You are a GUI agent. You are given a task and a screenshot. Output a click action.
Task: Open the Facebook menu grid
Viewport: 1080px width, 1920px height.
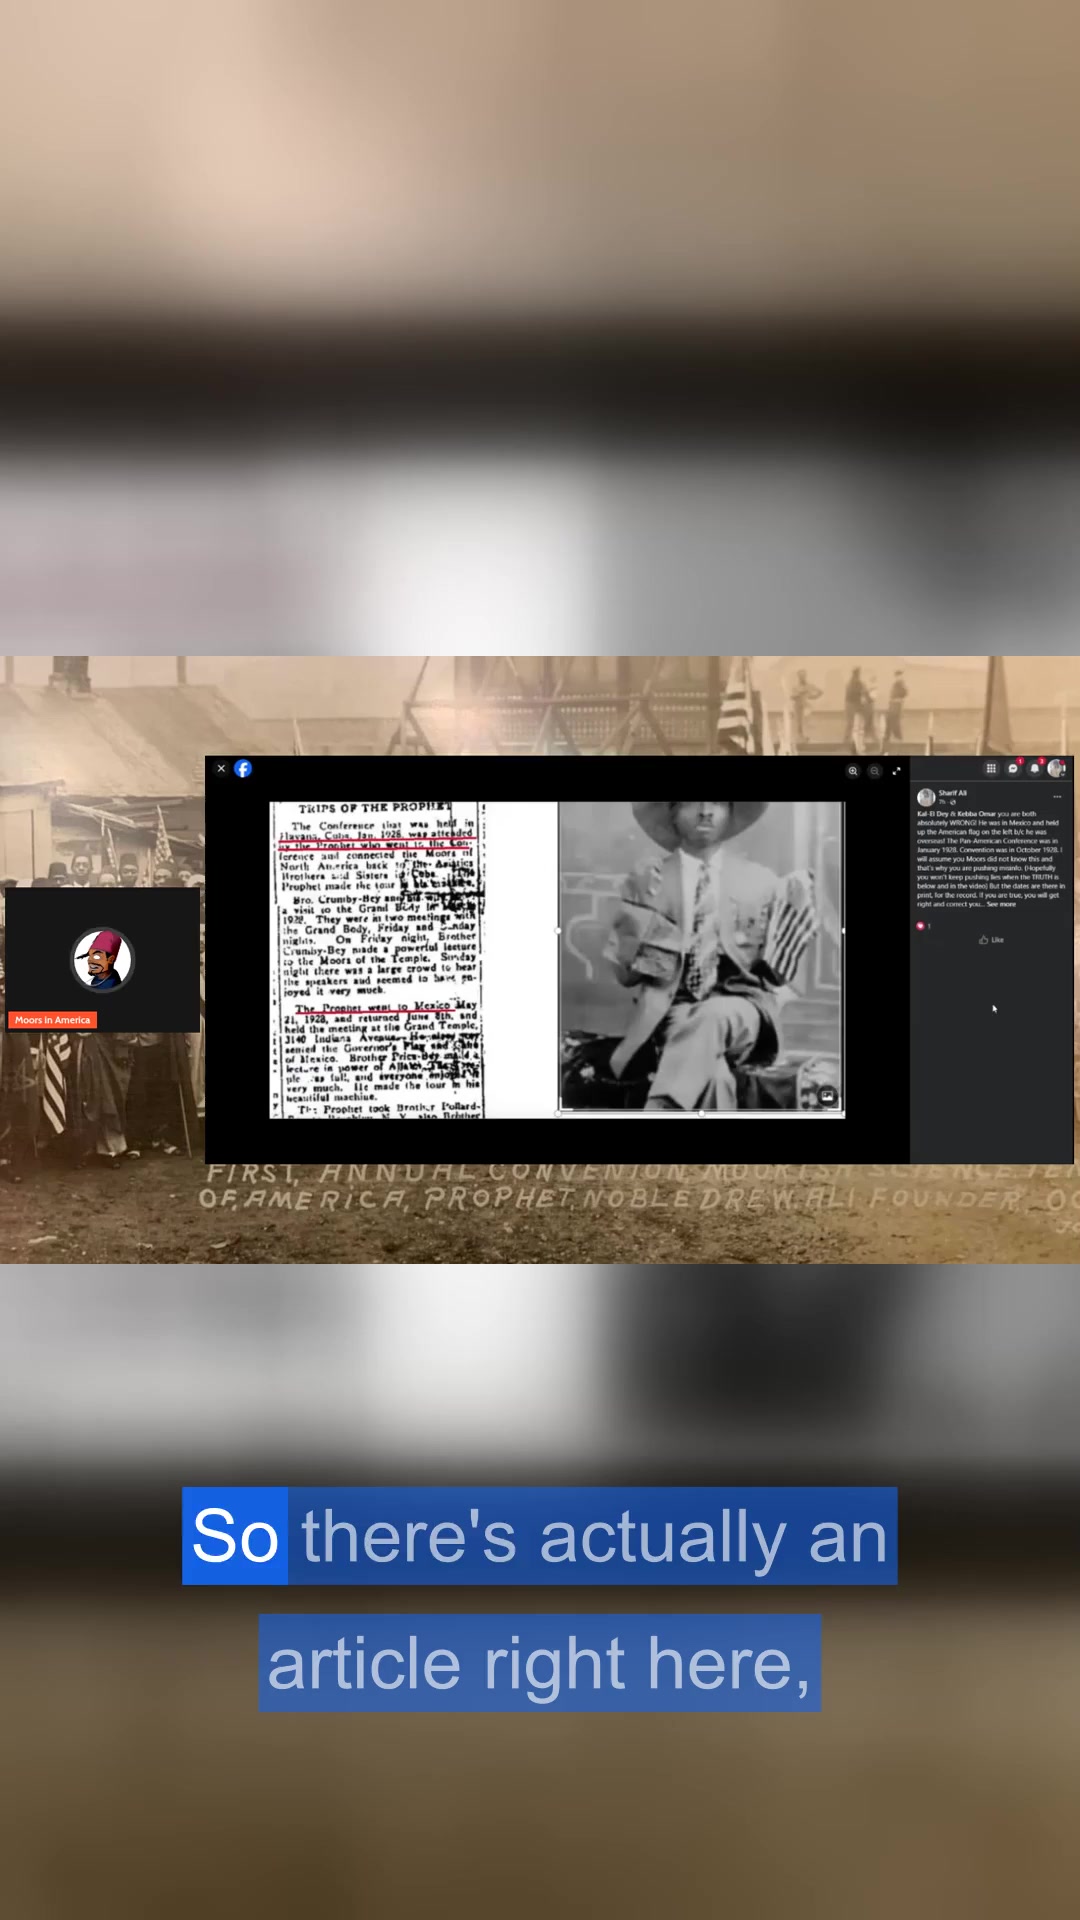tap(991, 768)
